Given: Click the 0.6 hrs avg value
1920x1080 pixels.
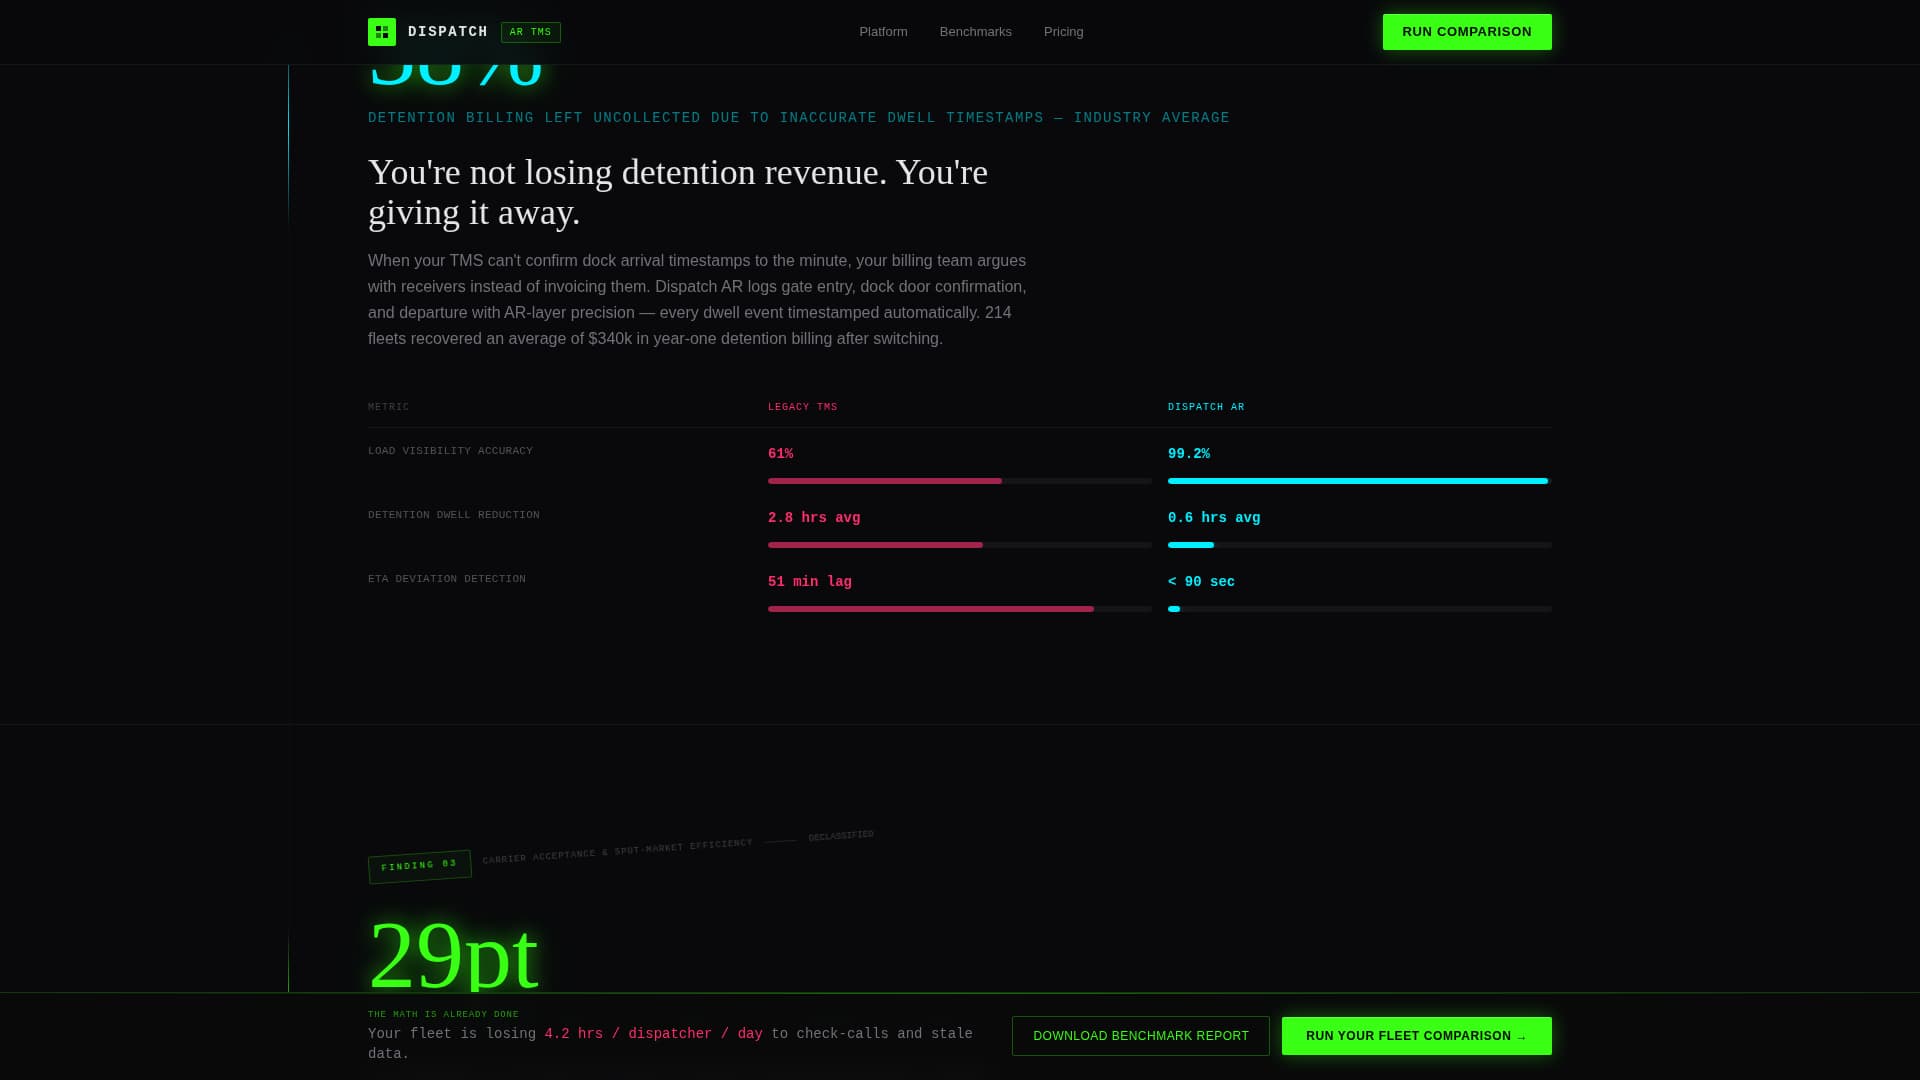Looking at the screenshot, I should coord(1214,518).
